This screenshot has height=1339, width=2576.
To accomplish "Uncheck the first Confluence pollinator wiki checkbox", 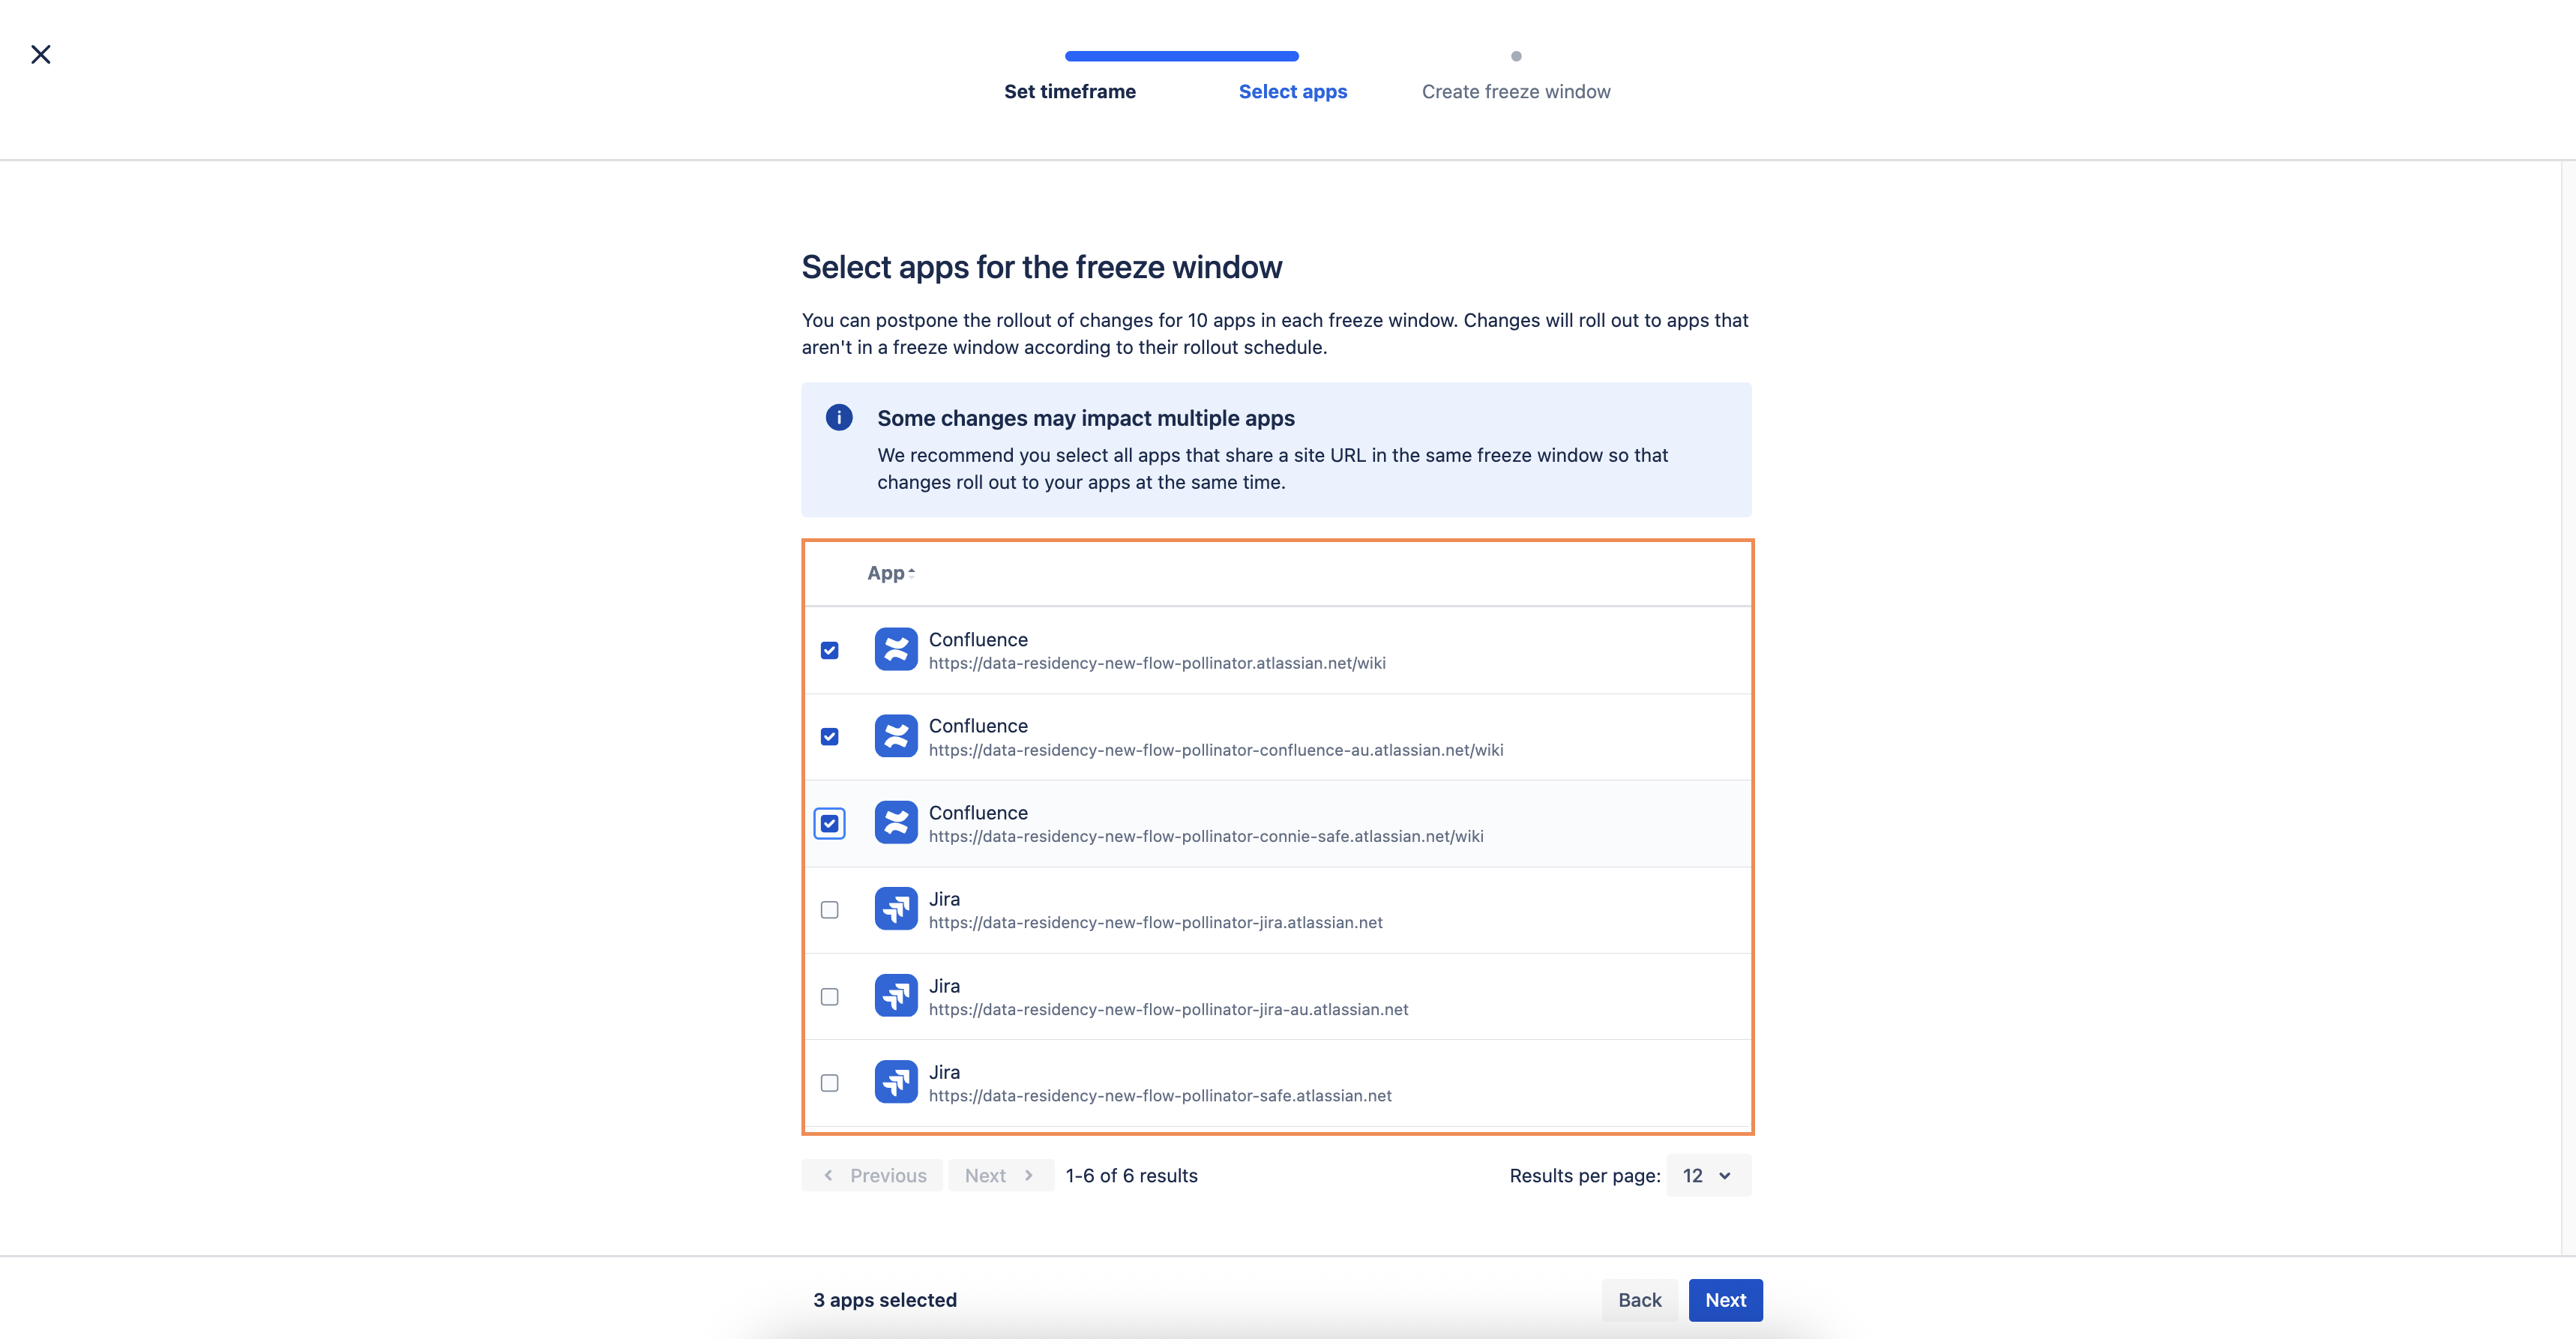I will tap(829, 650).
